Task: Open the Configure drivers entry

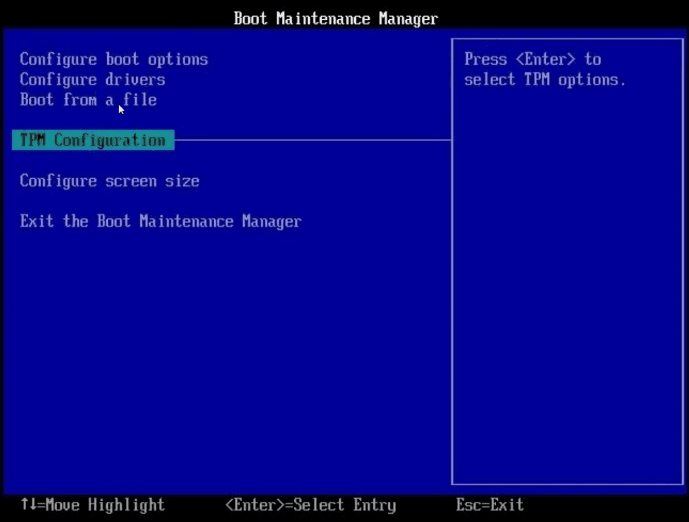Action: (x=92, y=79)
